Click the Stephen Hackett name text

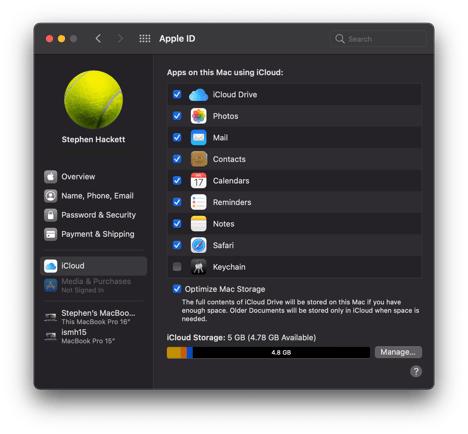click(x=93, y=139)
